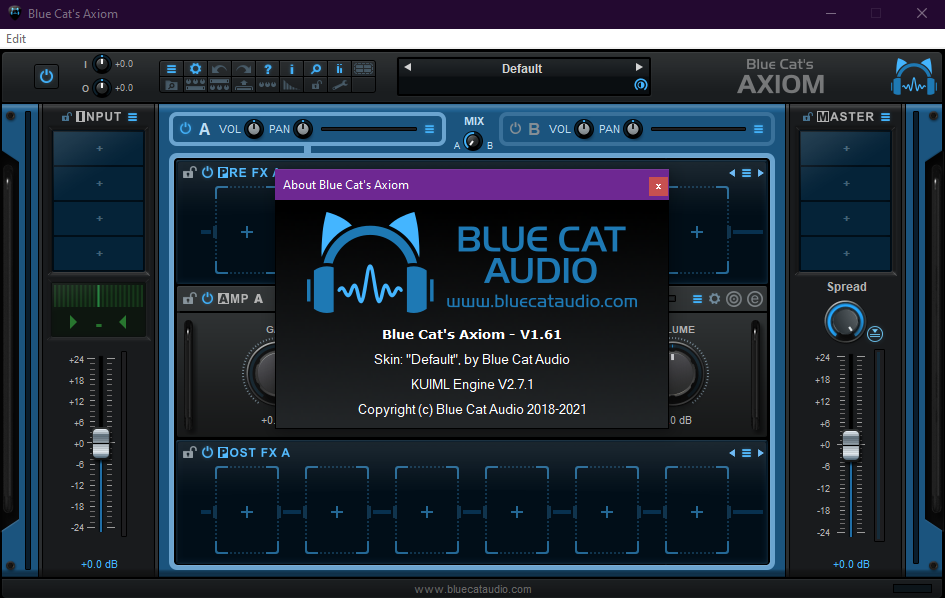Viewport: 945px width, 598px height.
Task: Click the wrench icon in the toolbar
Action: (339, 85)
